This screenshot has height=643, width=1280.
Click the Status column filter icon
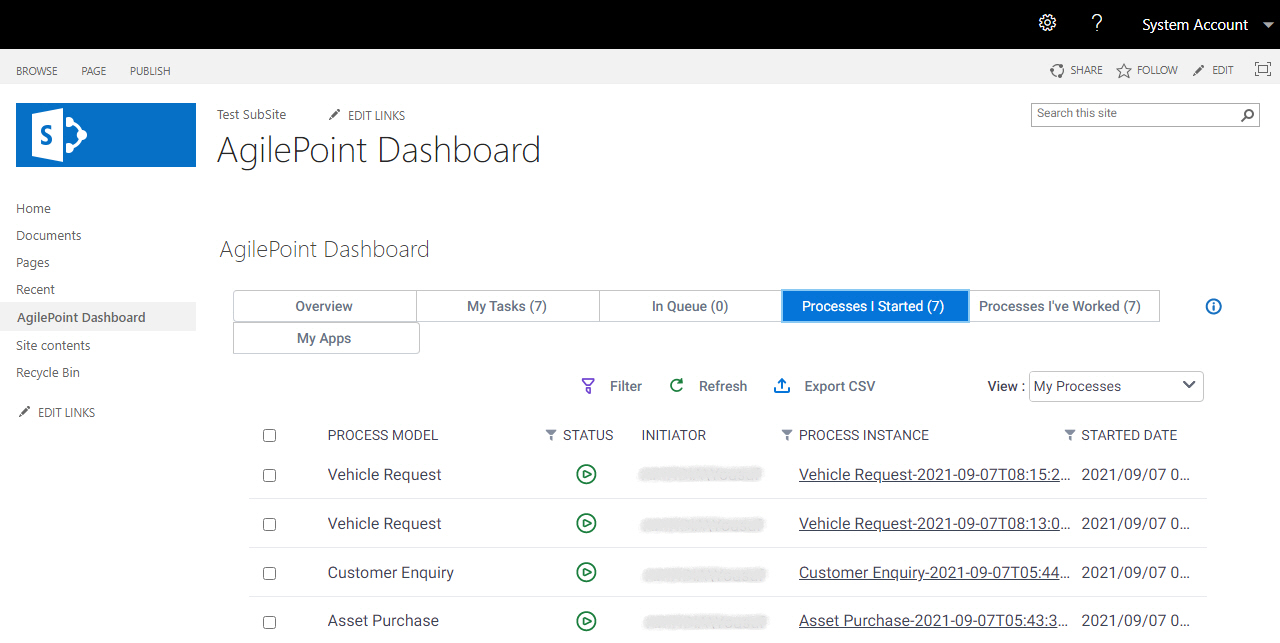coord(551,435)
